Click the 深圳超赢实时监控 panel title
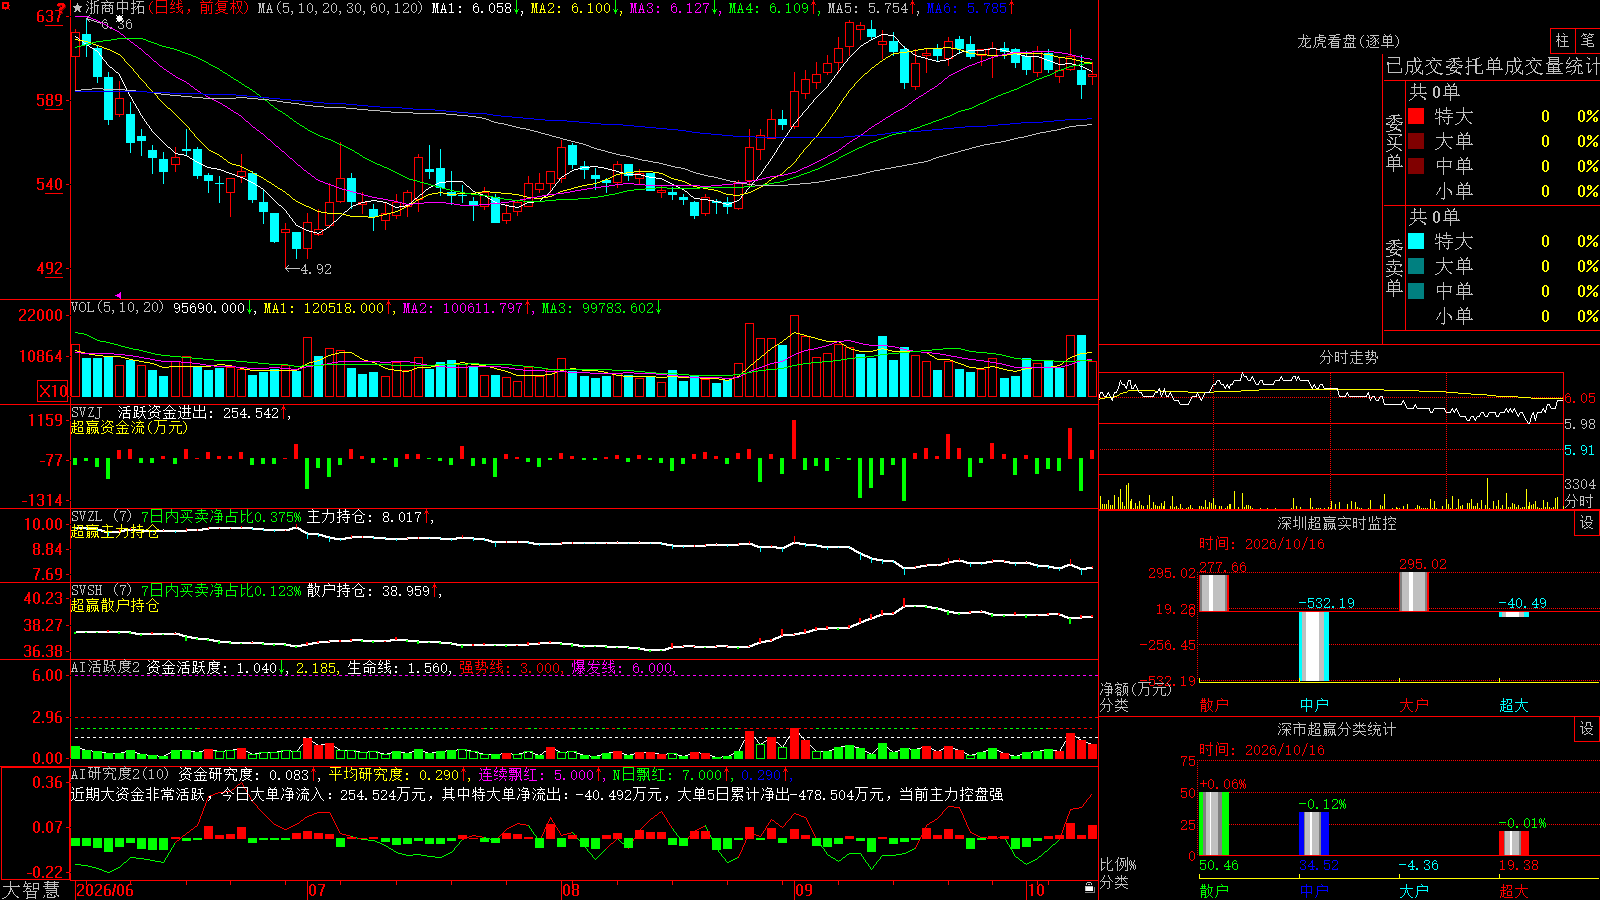The image size is (1600, 900). 1337,523
